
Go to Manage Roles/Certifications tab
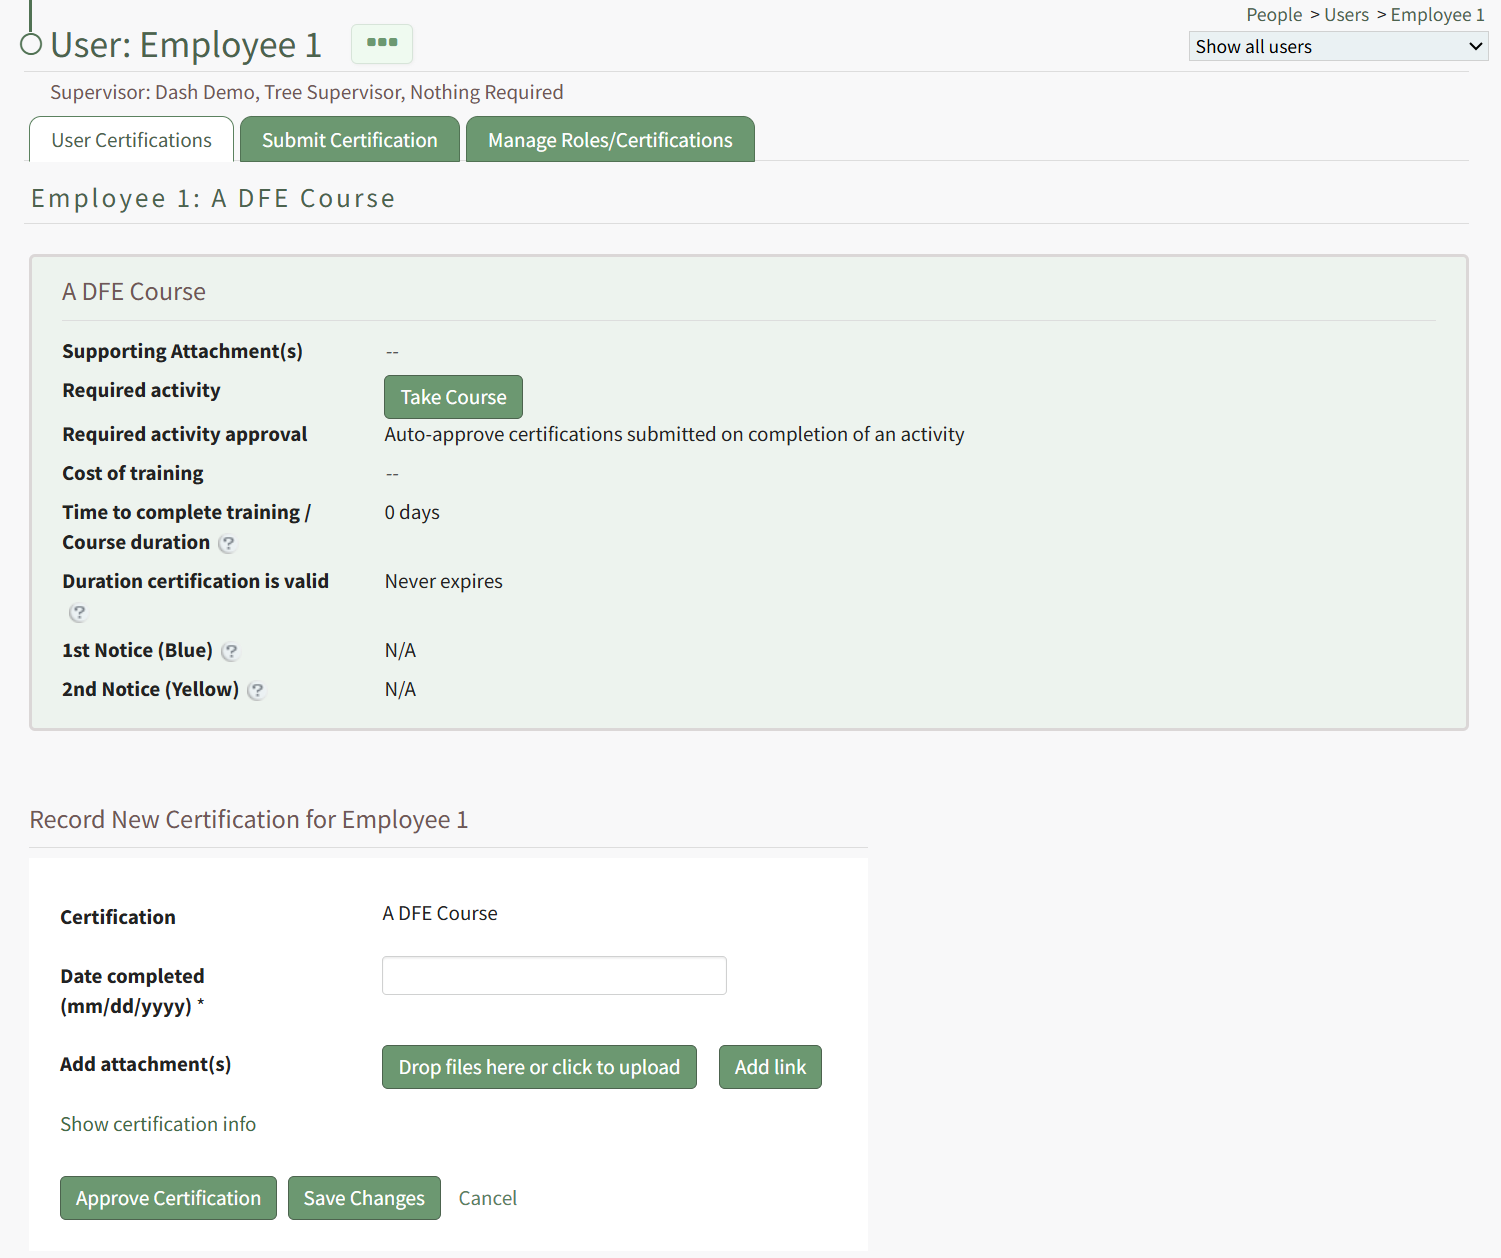(609, 140)
